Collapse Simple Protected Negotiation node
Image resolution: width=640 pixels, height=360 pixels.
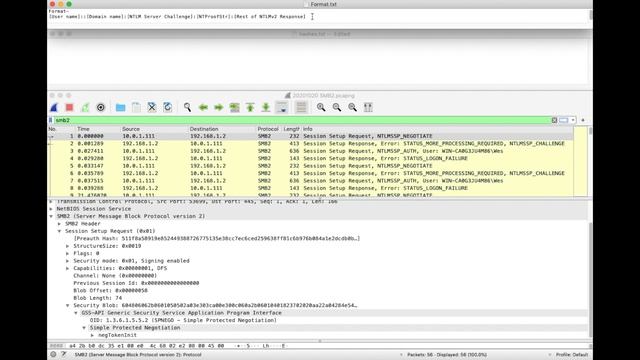[x=84, y=328]
